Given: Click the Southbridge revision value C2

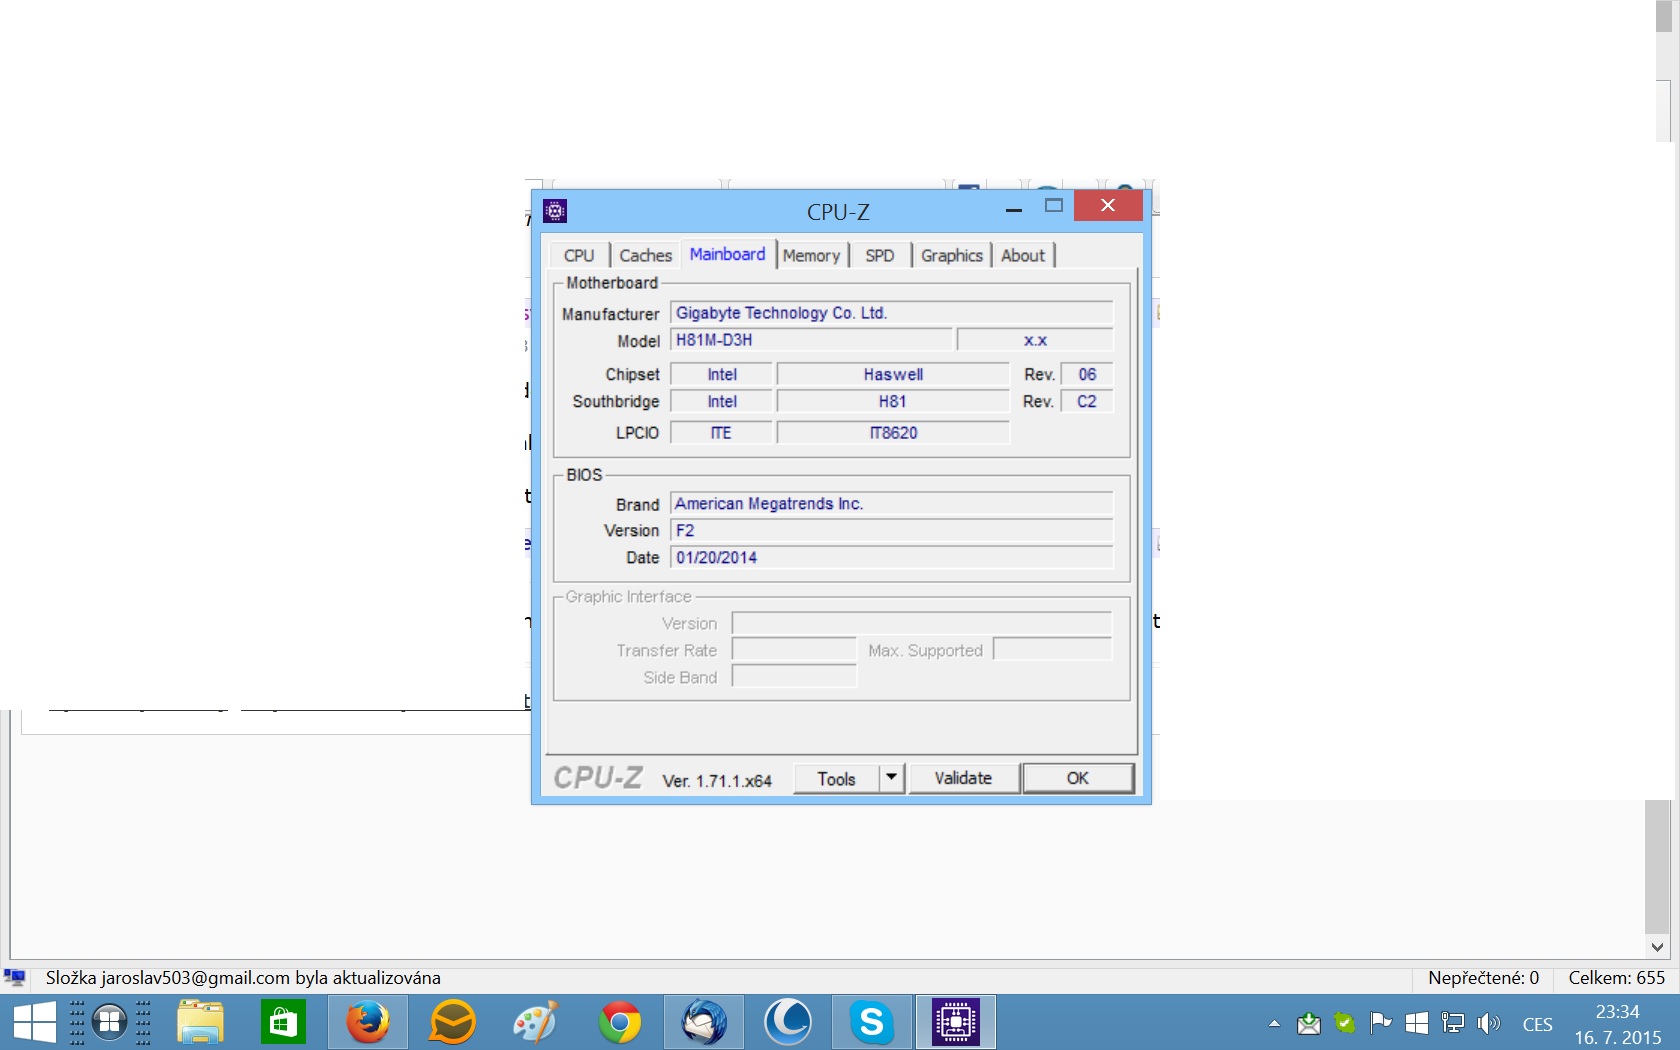Looking at the screenshot, I should point(1087,401).
